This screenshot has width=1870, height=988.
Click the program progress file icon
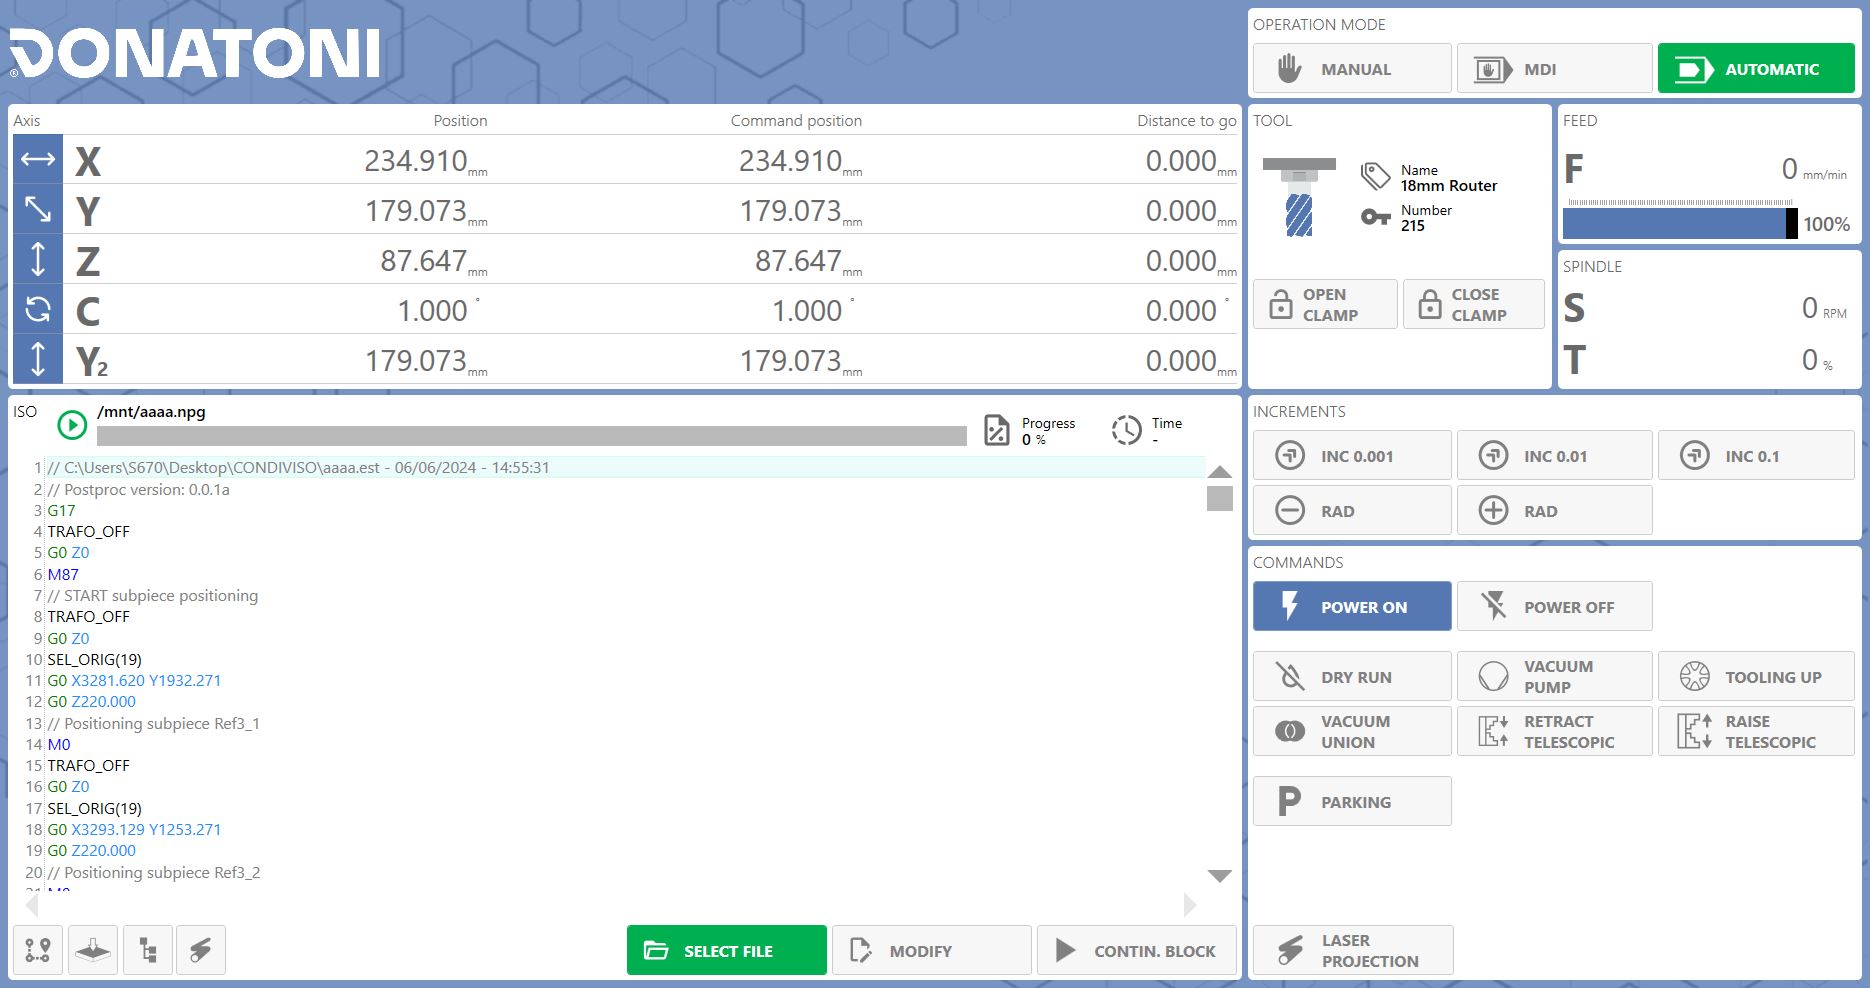click(x=997, y=430)
